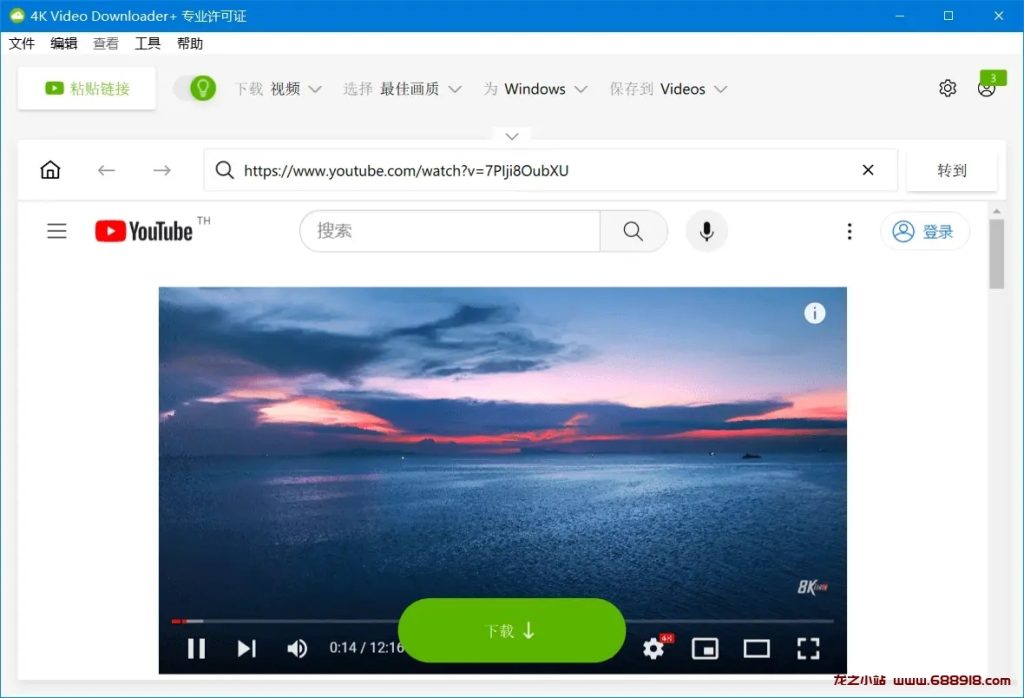Minimize the 4K Video Downloader+ window
1024x698 pixels.
[899, 16]
